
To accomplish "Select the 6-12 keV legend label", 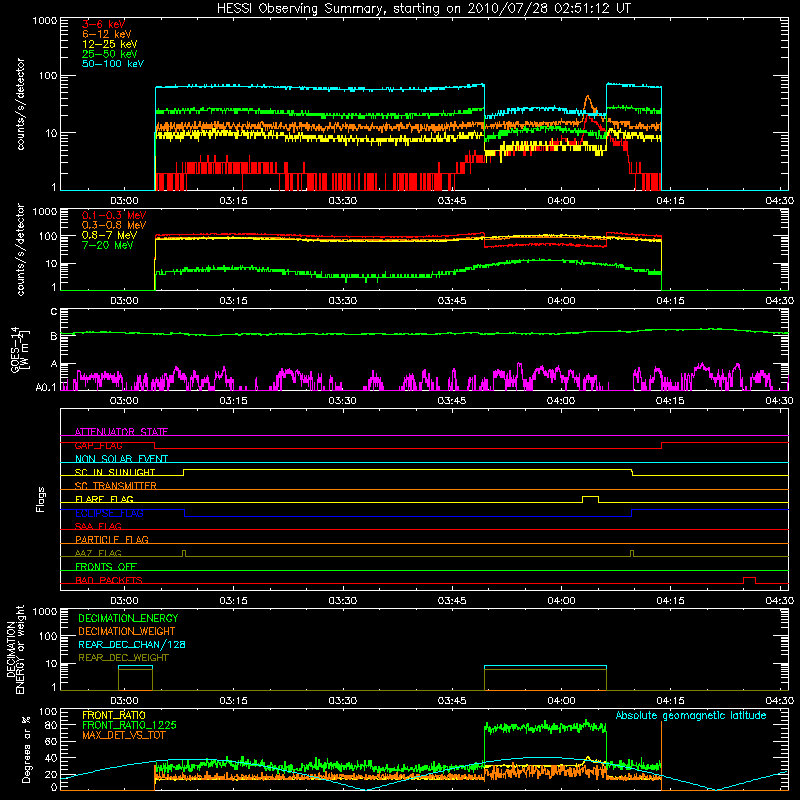I will coord(107,34).
